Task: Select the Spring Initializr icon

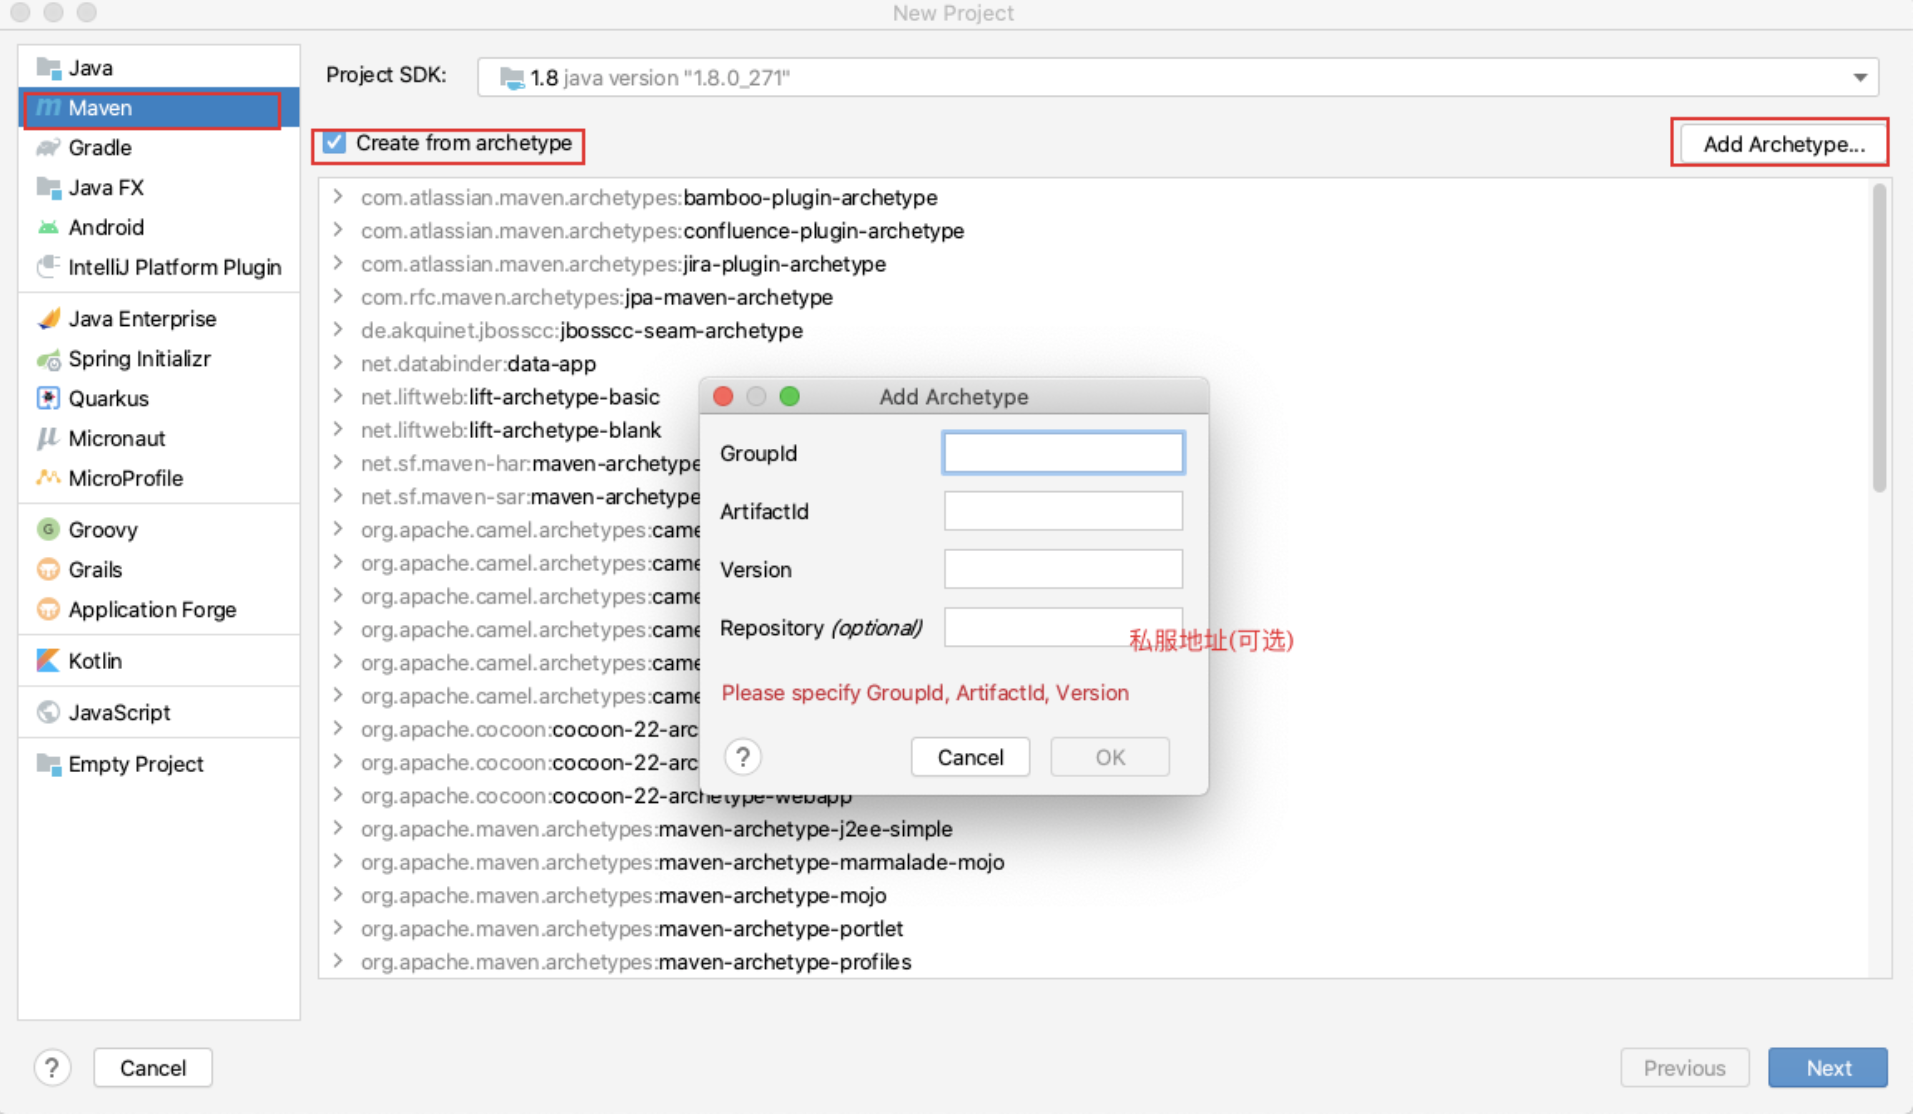Action: (x=48, y=359)
